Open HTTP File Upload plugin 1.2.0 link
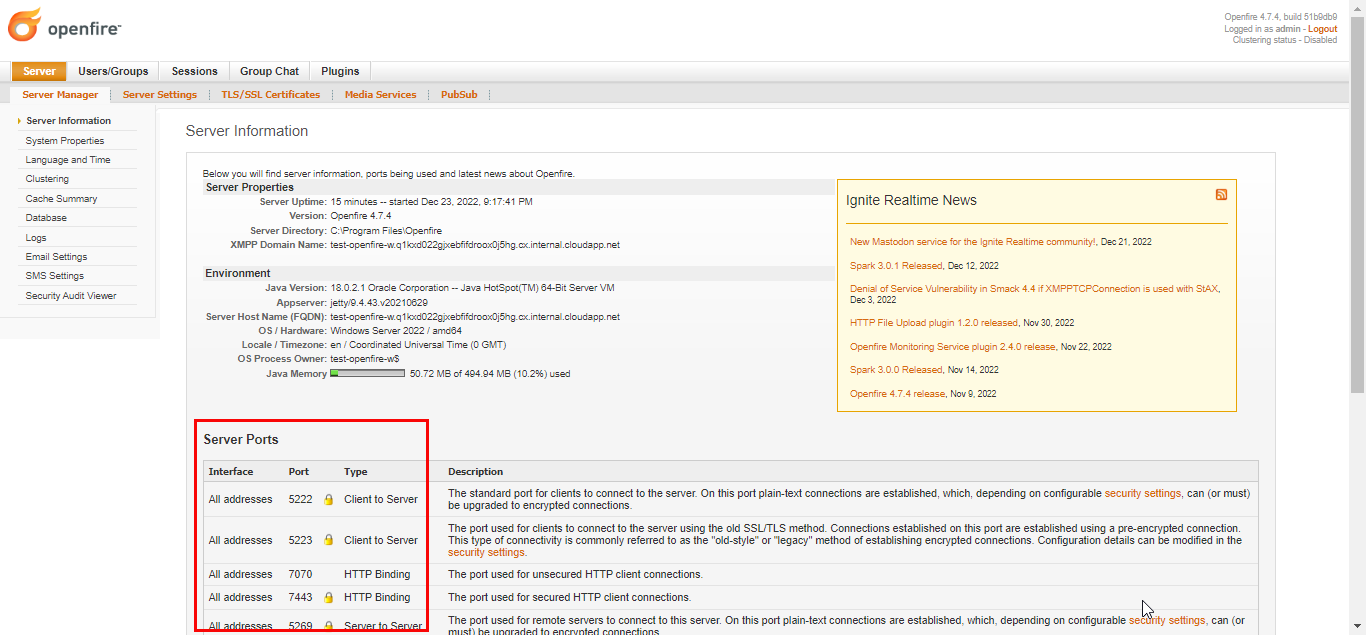The width and height of the screenshot is (1366, 635). pos(934,323)
